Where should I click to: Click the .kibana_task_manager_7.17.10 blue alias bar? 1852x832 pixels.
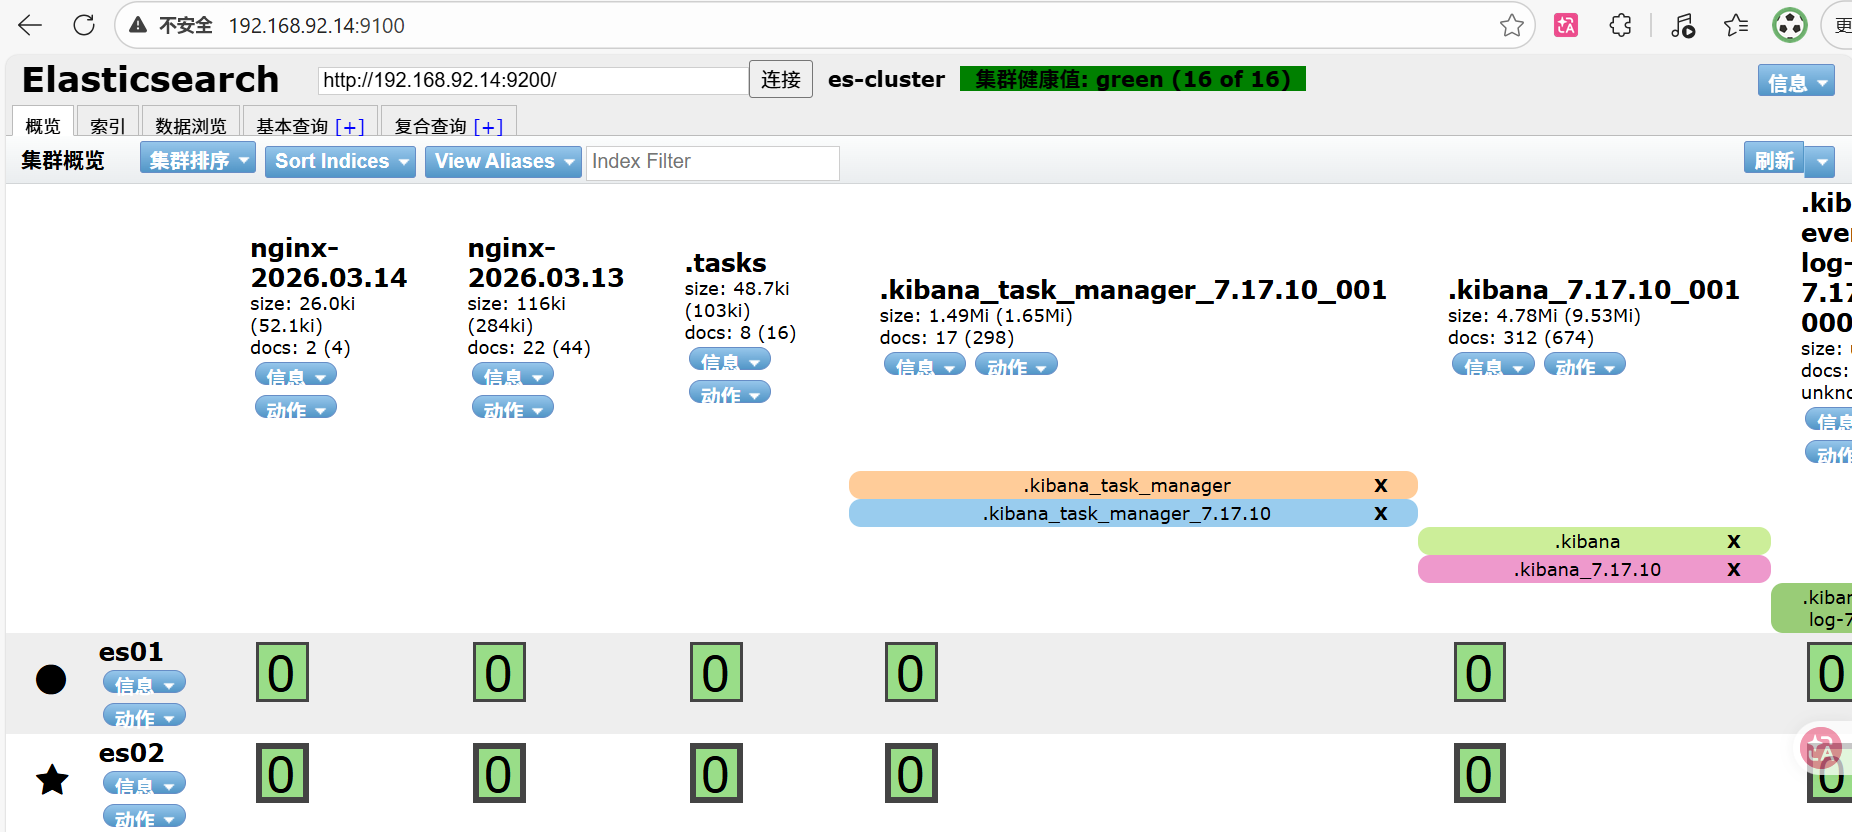[1133, 513]
